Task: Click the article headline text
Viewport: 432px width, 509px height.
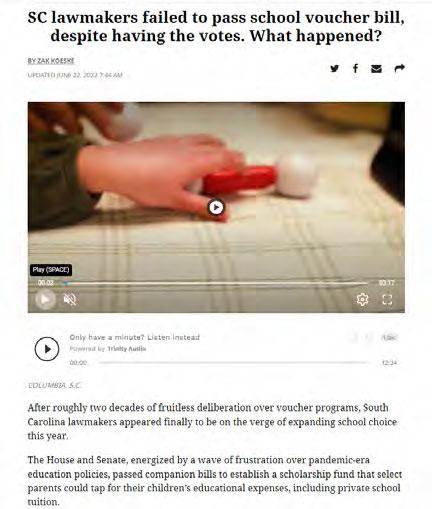Action: (x=216, y=27)
